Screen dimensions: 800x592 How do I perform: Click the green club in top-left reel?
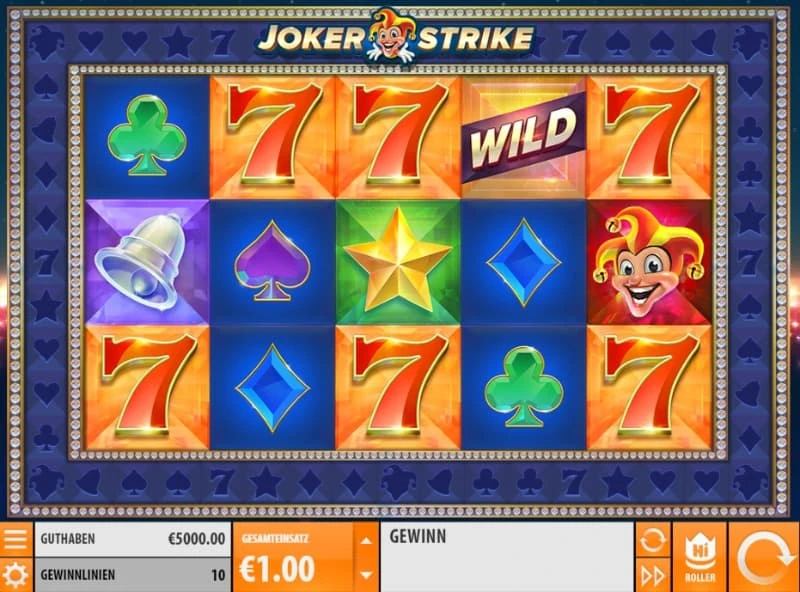147,135
